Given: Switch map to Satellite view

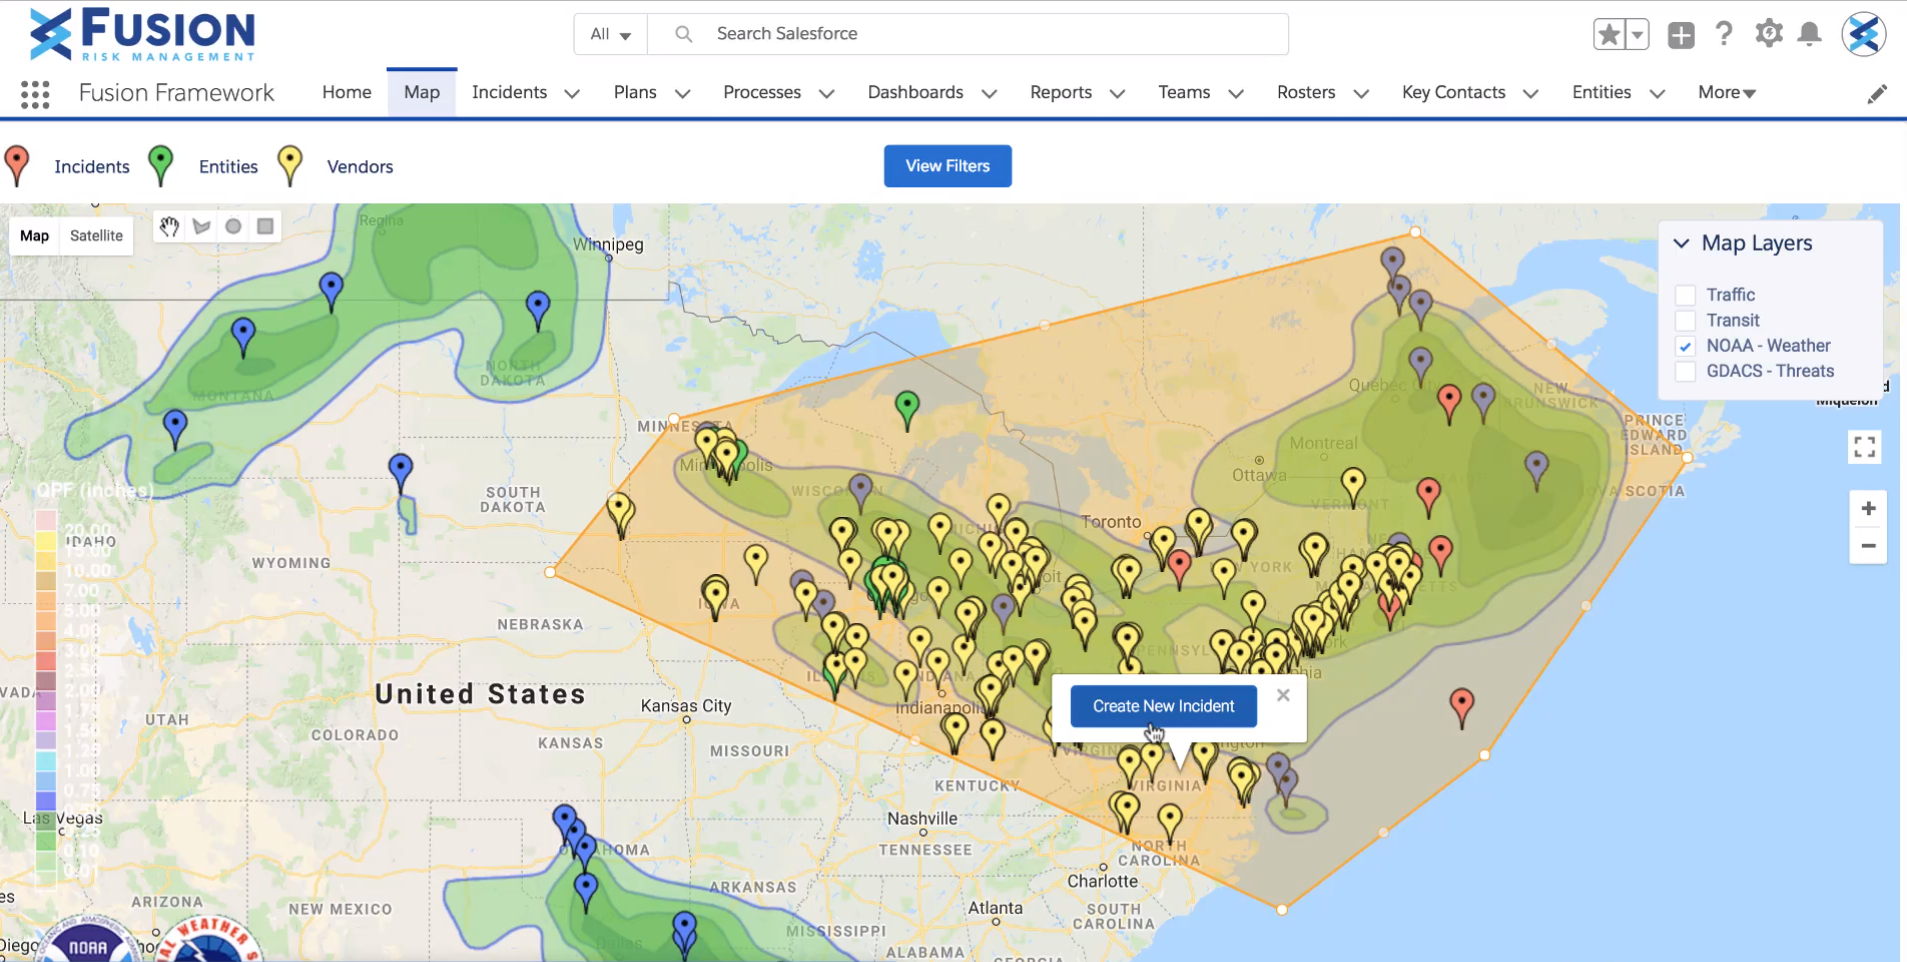Looking at the screenshot, I should pyautogui.click(x=96, y=236).
